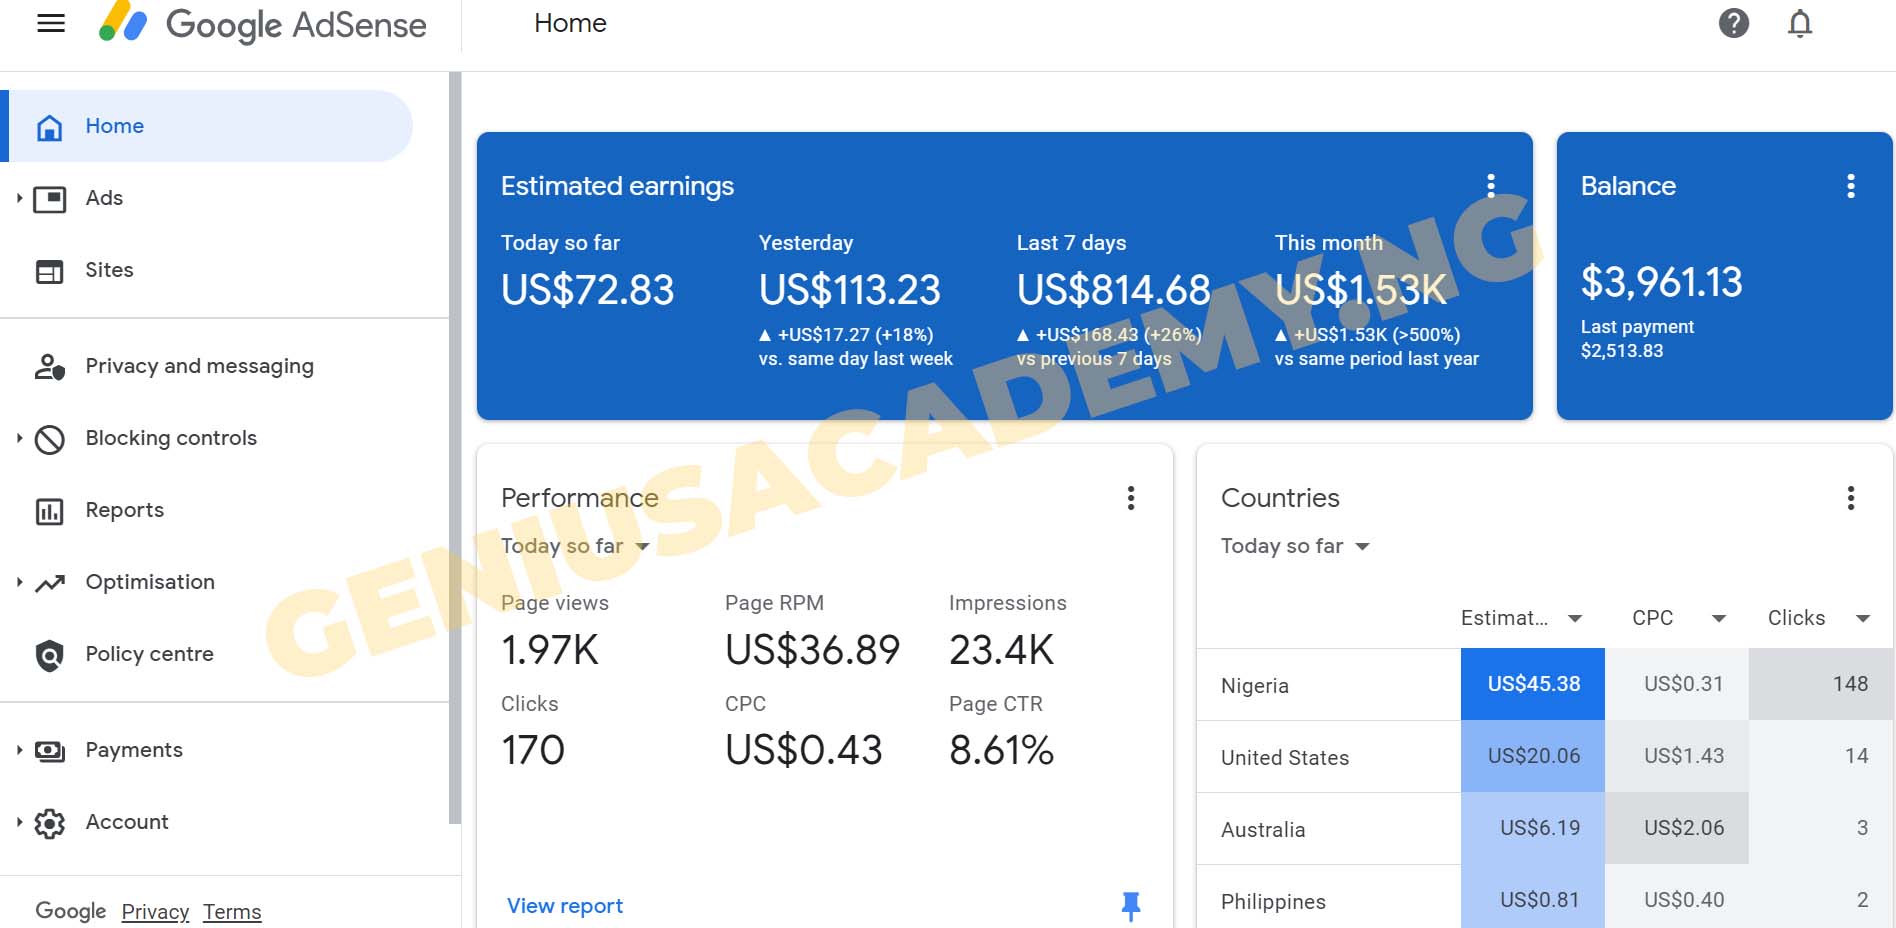Click the sidebar vertical scrollbar

click(455, 450)
